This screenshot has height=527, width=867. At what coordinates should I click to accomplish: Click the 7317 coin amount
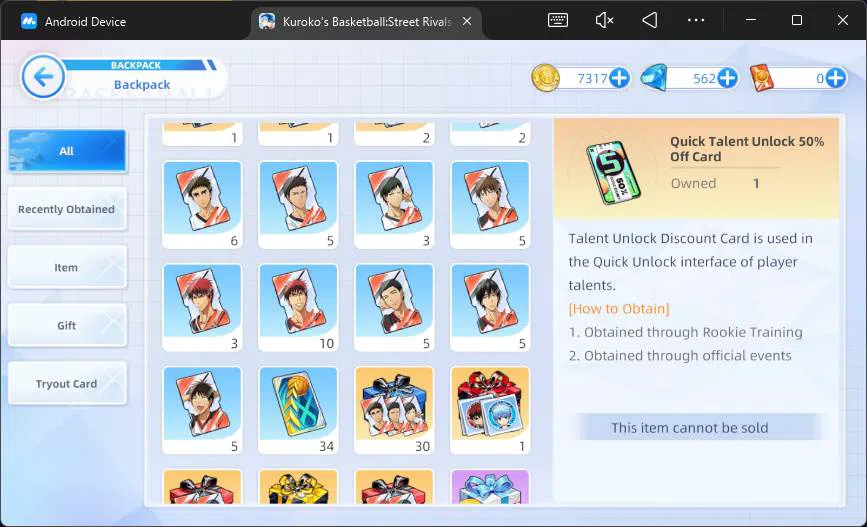(x=592, y=79)
